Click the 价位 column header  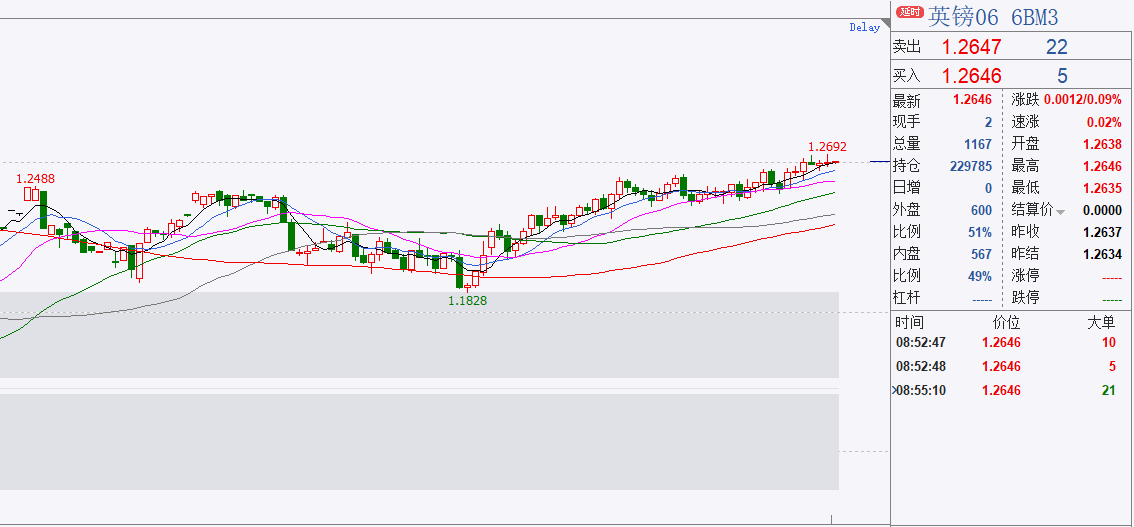(1007, 322)
